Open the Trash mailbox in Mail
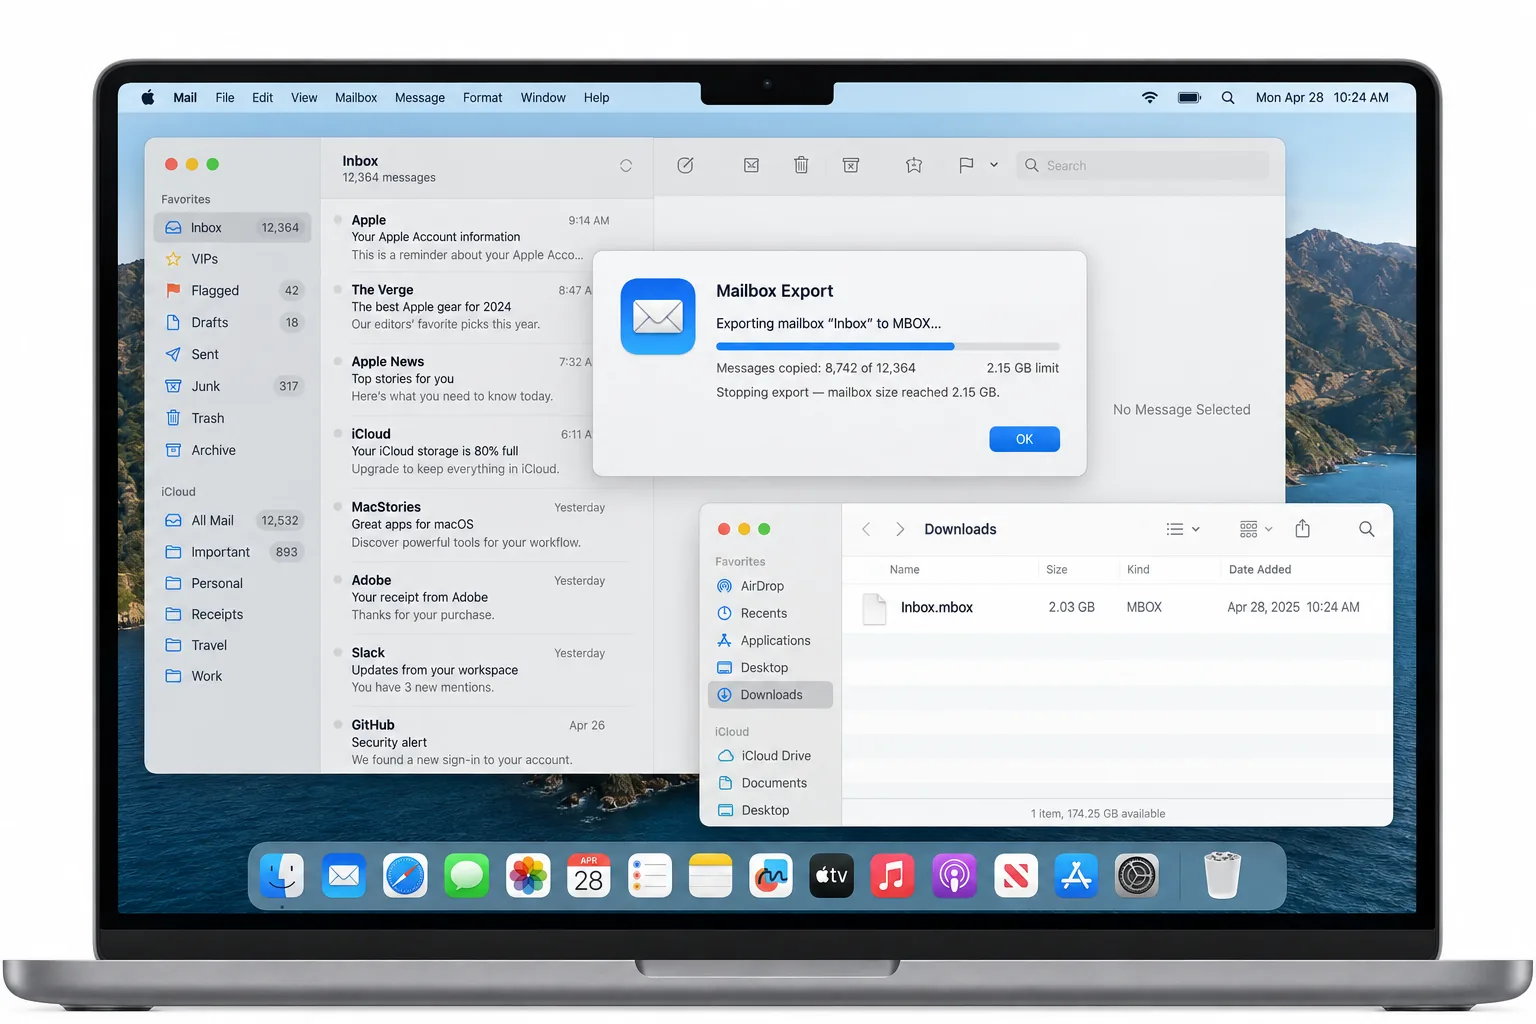This screenshot has width=1536, height=1024. coord(232,419)
